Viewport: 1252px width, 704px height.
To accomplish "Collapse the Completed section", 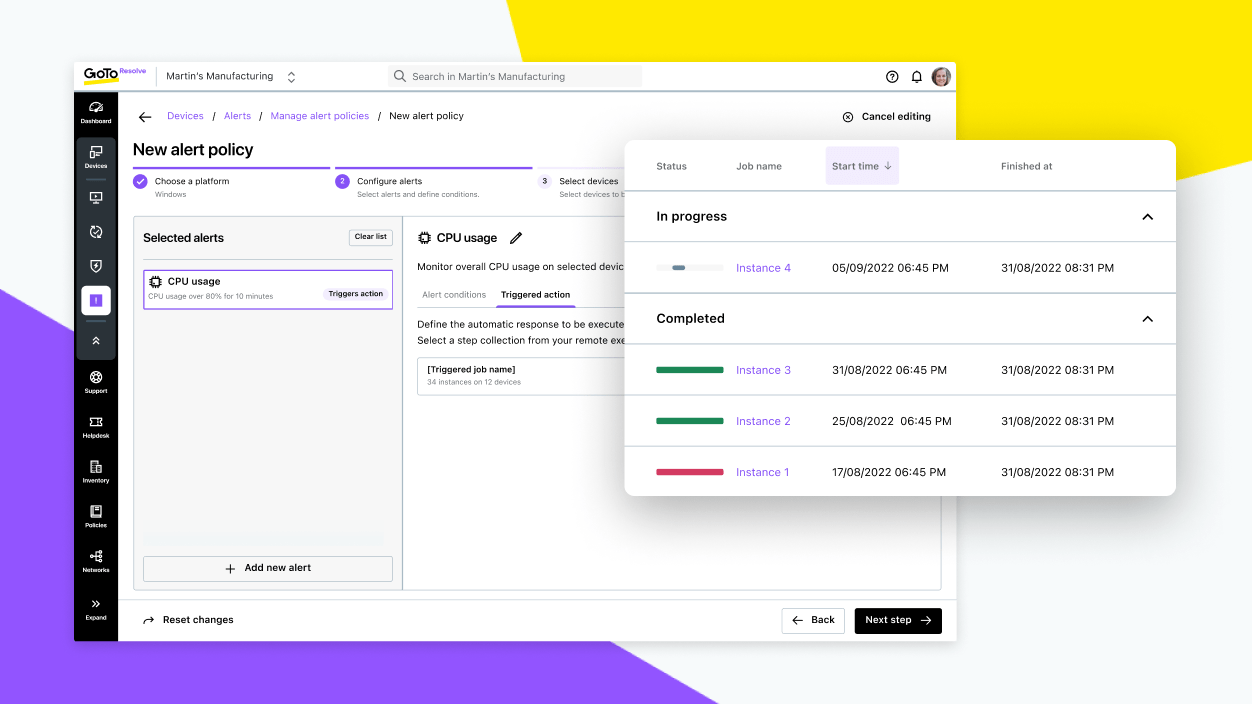I will 1147,318.
